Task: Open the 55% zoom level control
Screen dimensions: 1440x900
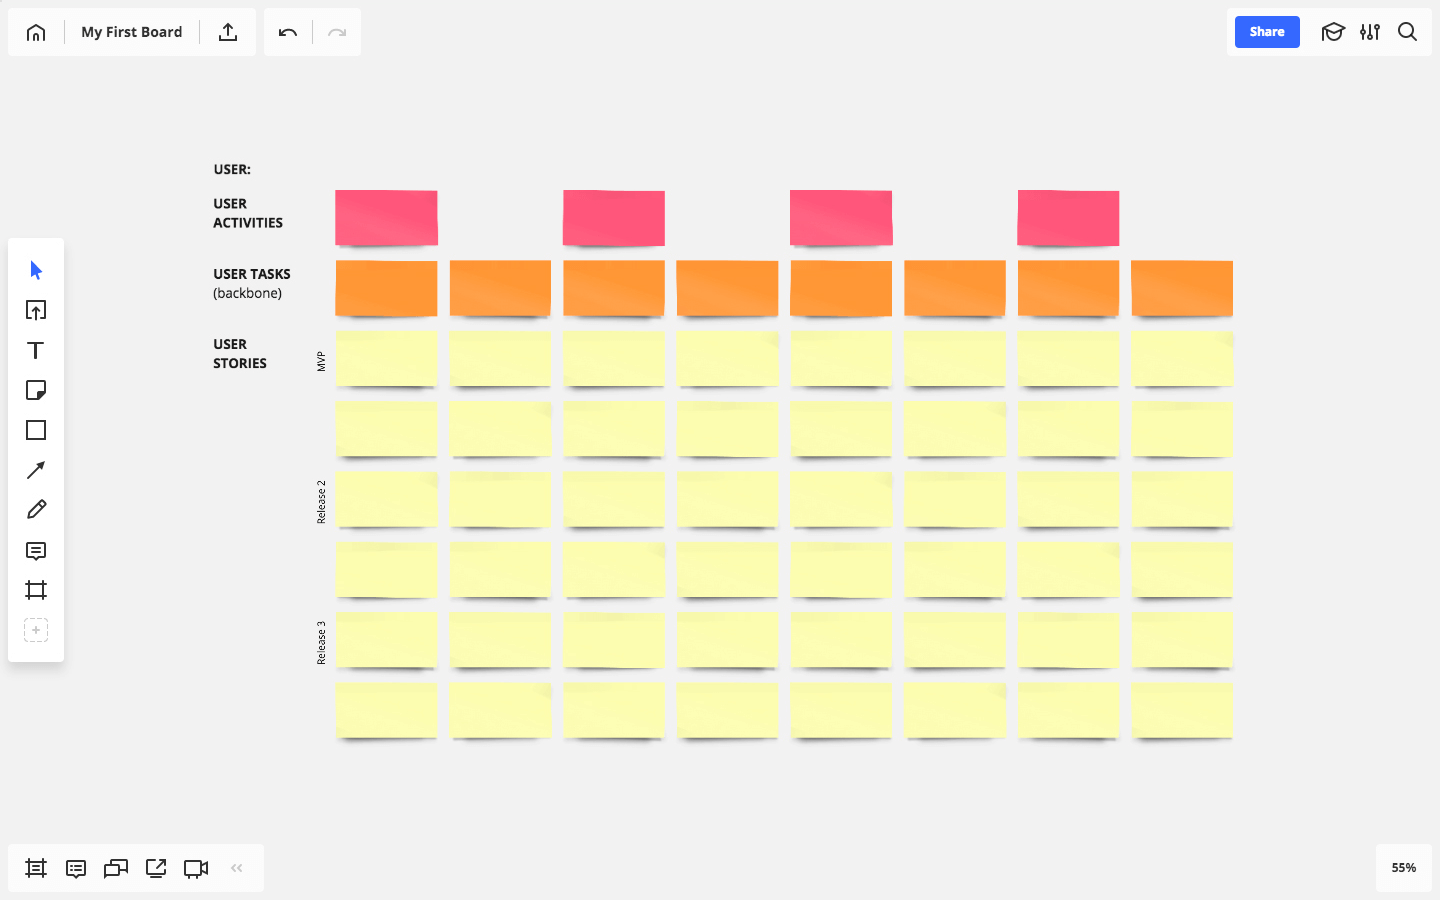Action: pyautogui.click(x=1404, y=868)
